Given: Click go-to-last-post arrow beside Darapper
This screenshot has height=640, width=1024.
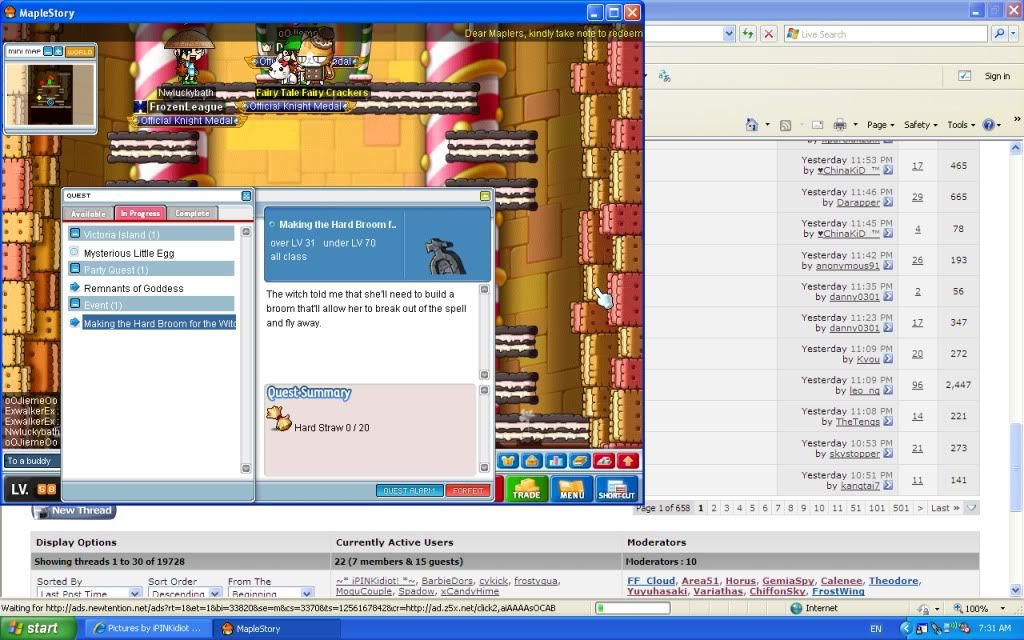Looking at the screenshot, I should 888,202.
